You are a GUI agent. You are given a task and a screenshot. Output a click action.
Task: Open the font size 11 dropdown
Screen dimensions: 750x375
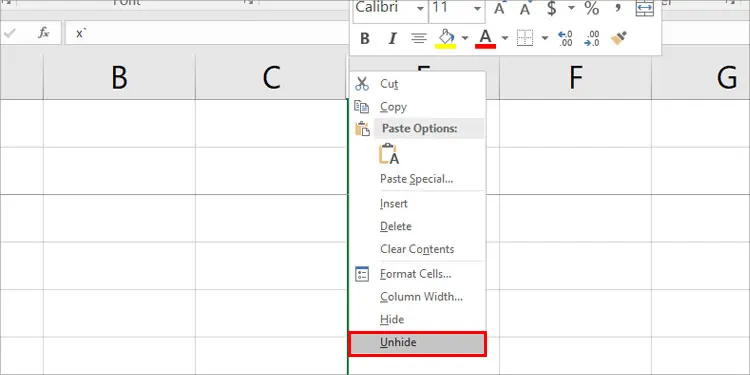pyautogui.click(x=477, y=9)
